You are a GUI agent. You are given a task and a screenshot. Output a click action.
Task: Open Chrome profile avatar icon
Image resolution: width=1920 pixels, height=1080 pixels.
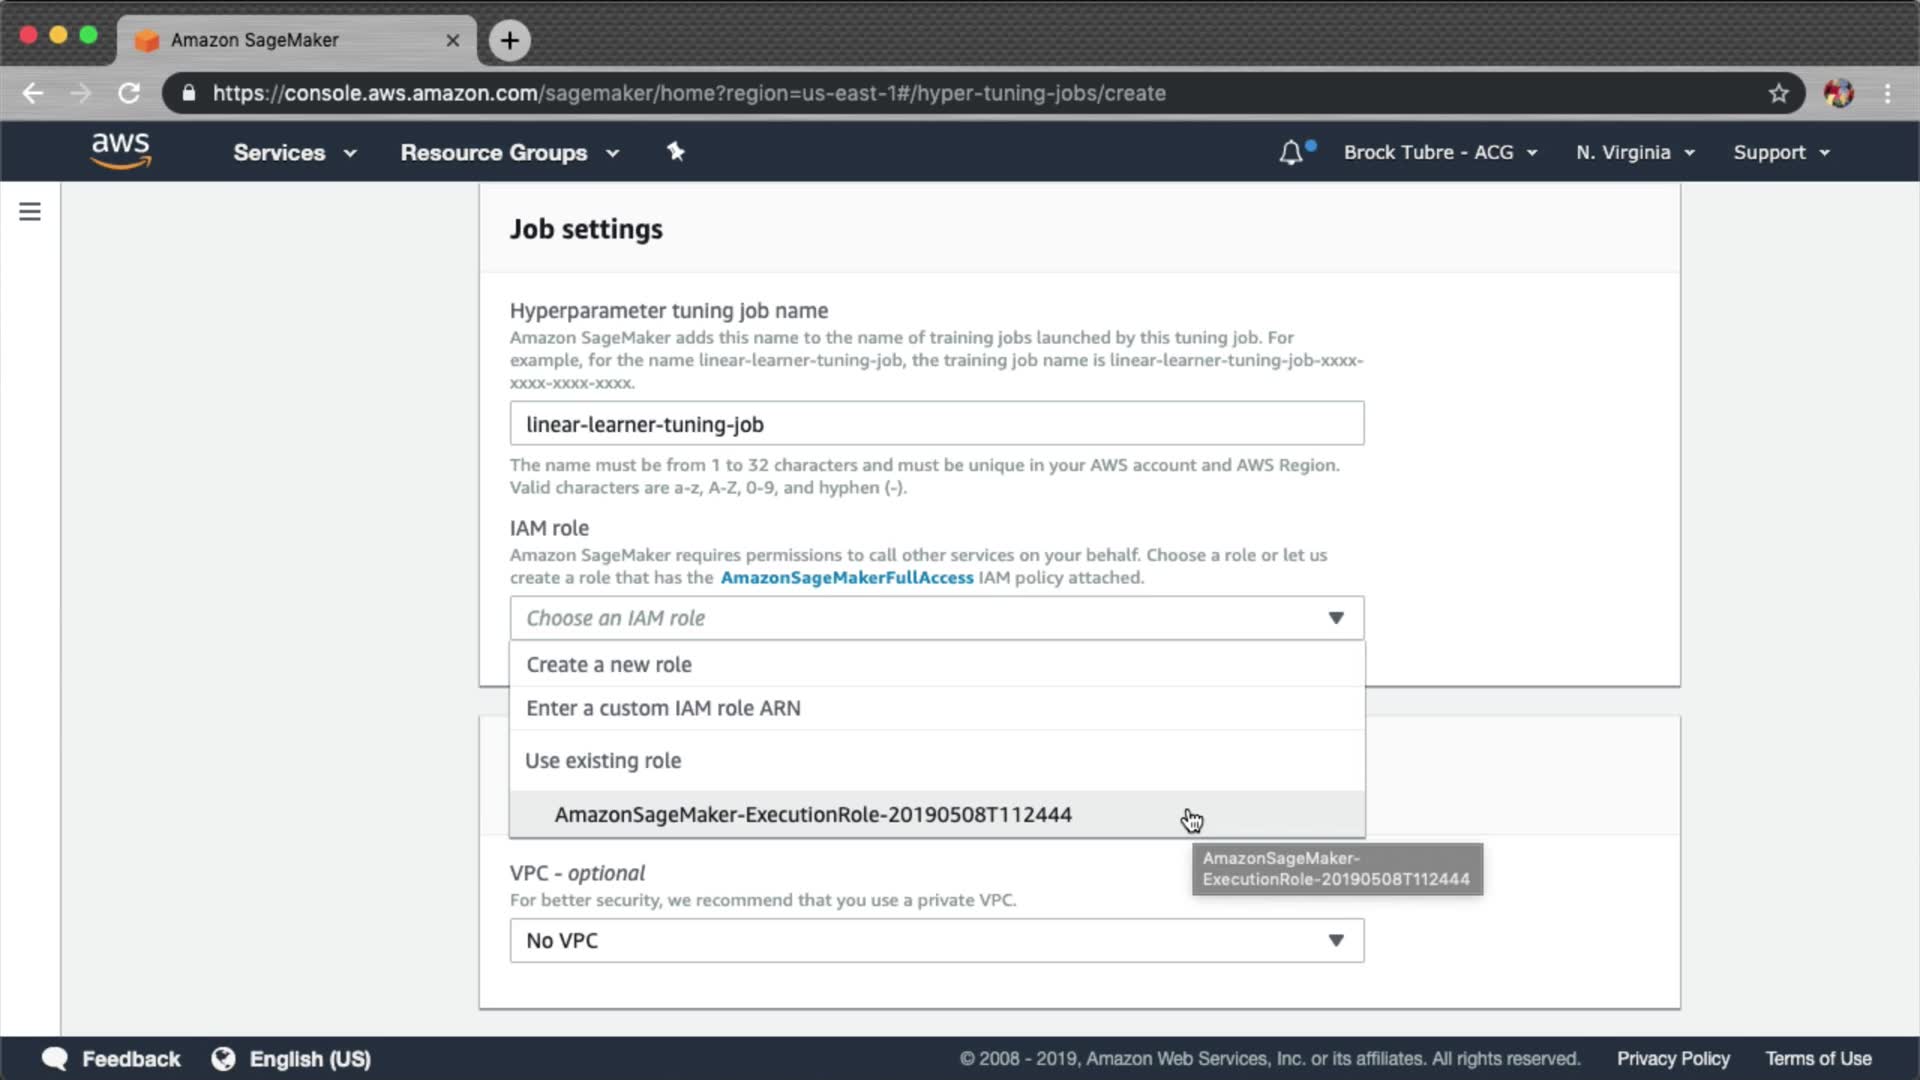(1838, 93)
